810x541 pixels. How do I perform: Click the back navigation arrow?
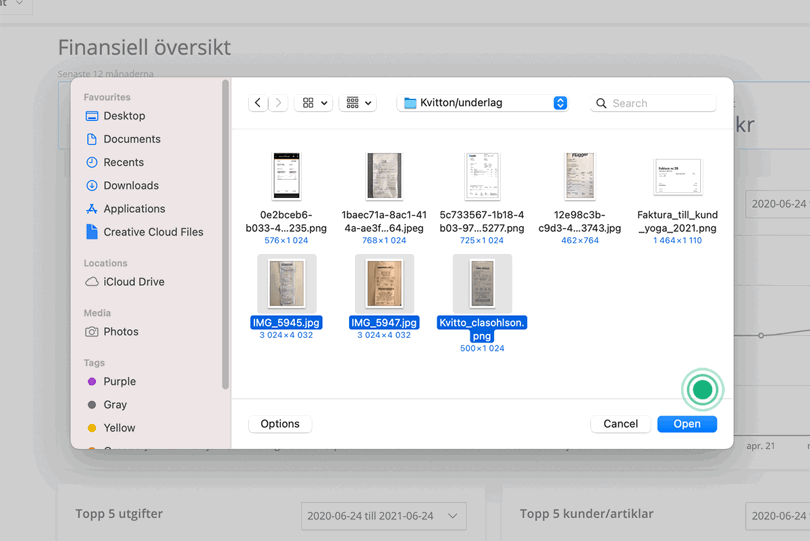coord(258,103)
